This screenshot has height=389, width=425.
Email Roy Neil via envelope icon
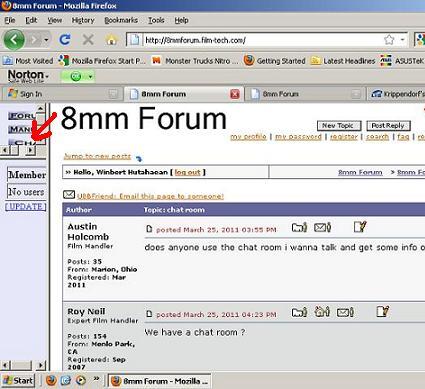(345, 312)
